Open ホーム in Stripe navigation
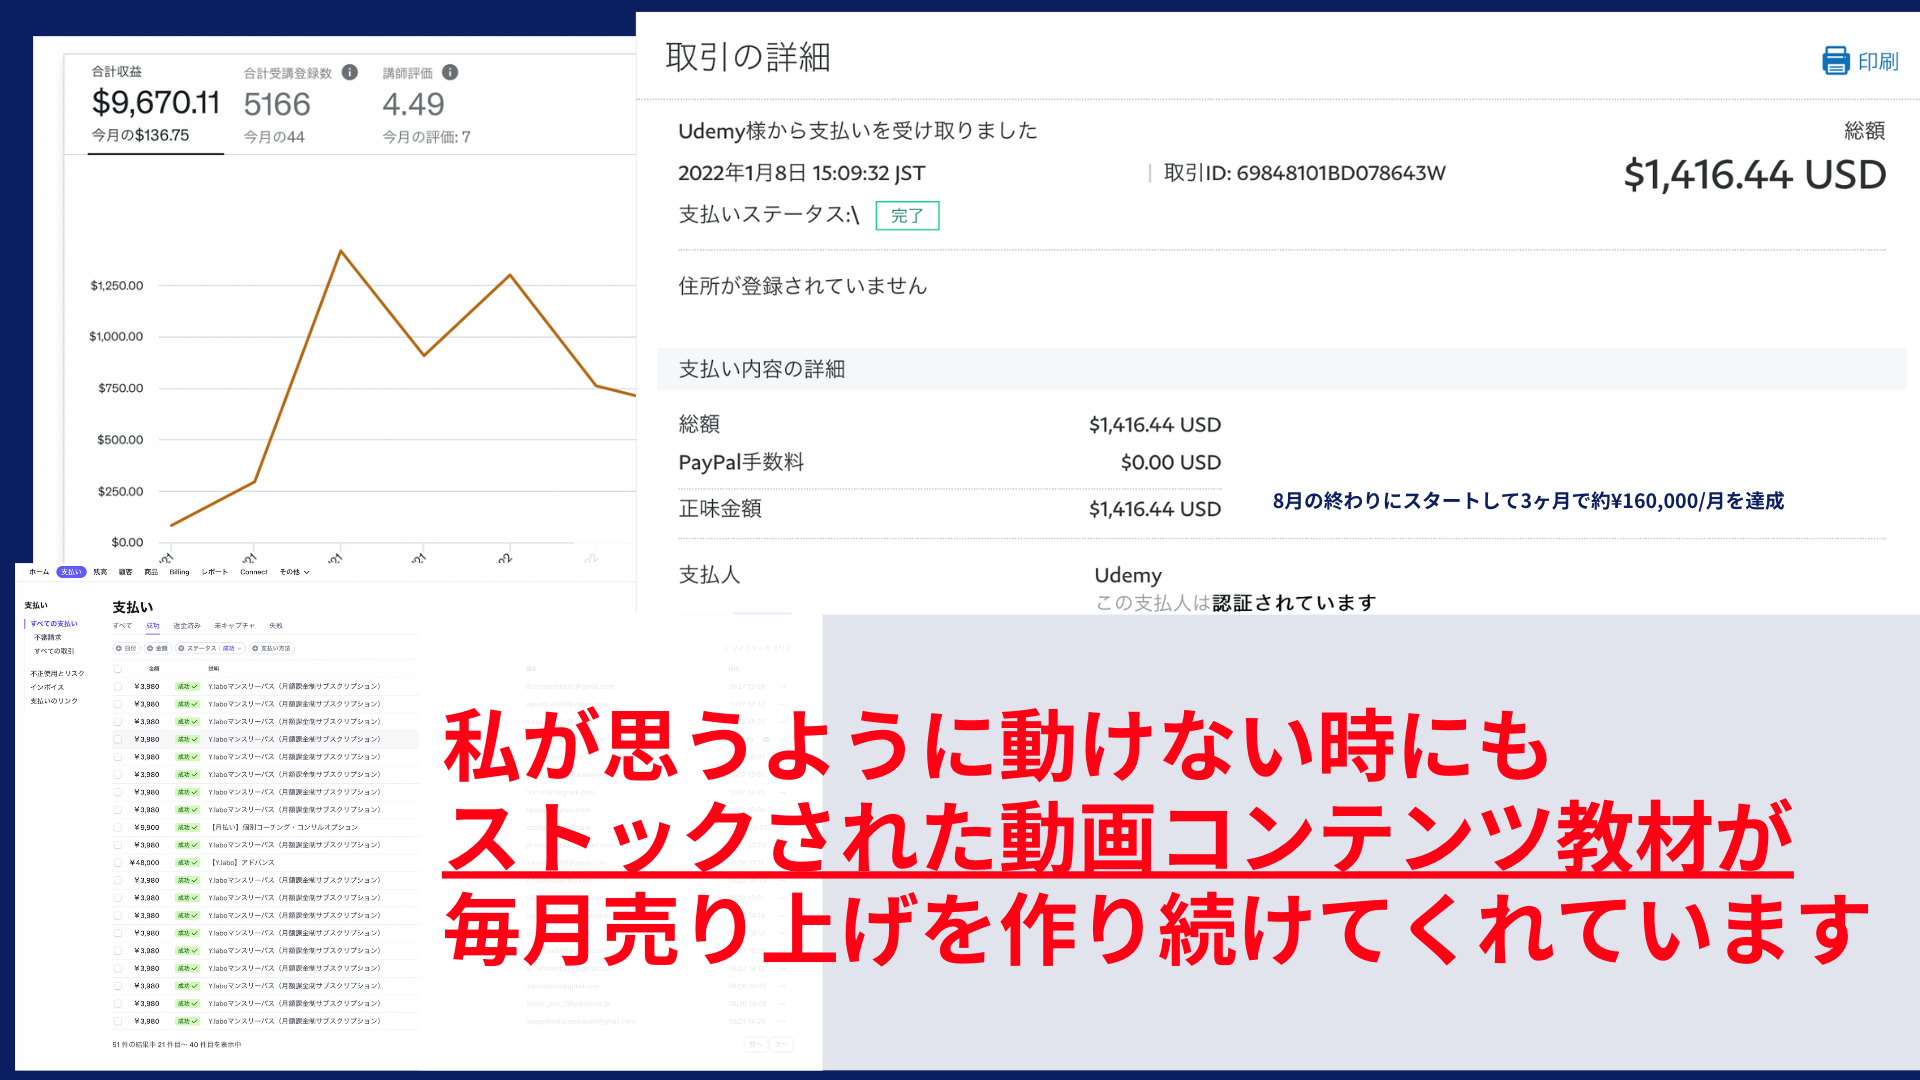Screen dimensions: 1920x1080 click(x=39, y=572)
